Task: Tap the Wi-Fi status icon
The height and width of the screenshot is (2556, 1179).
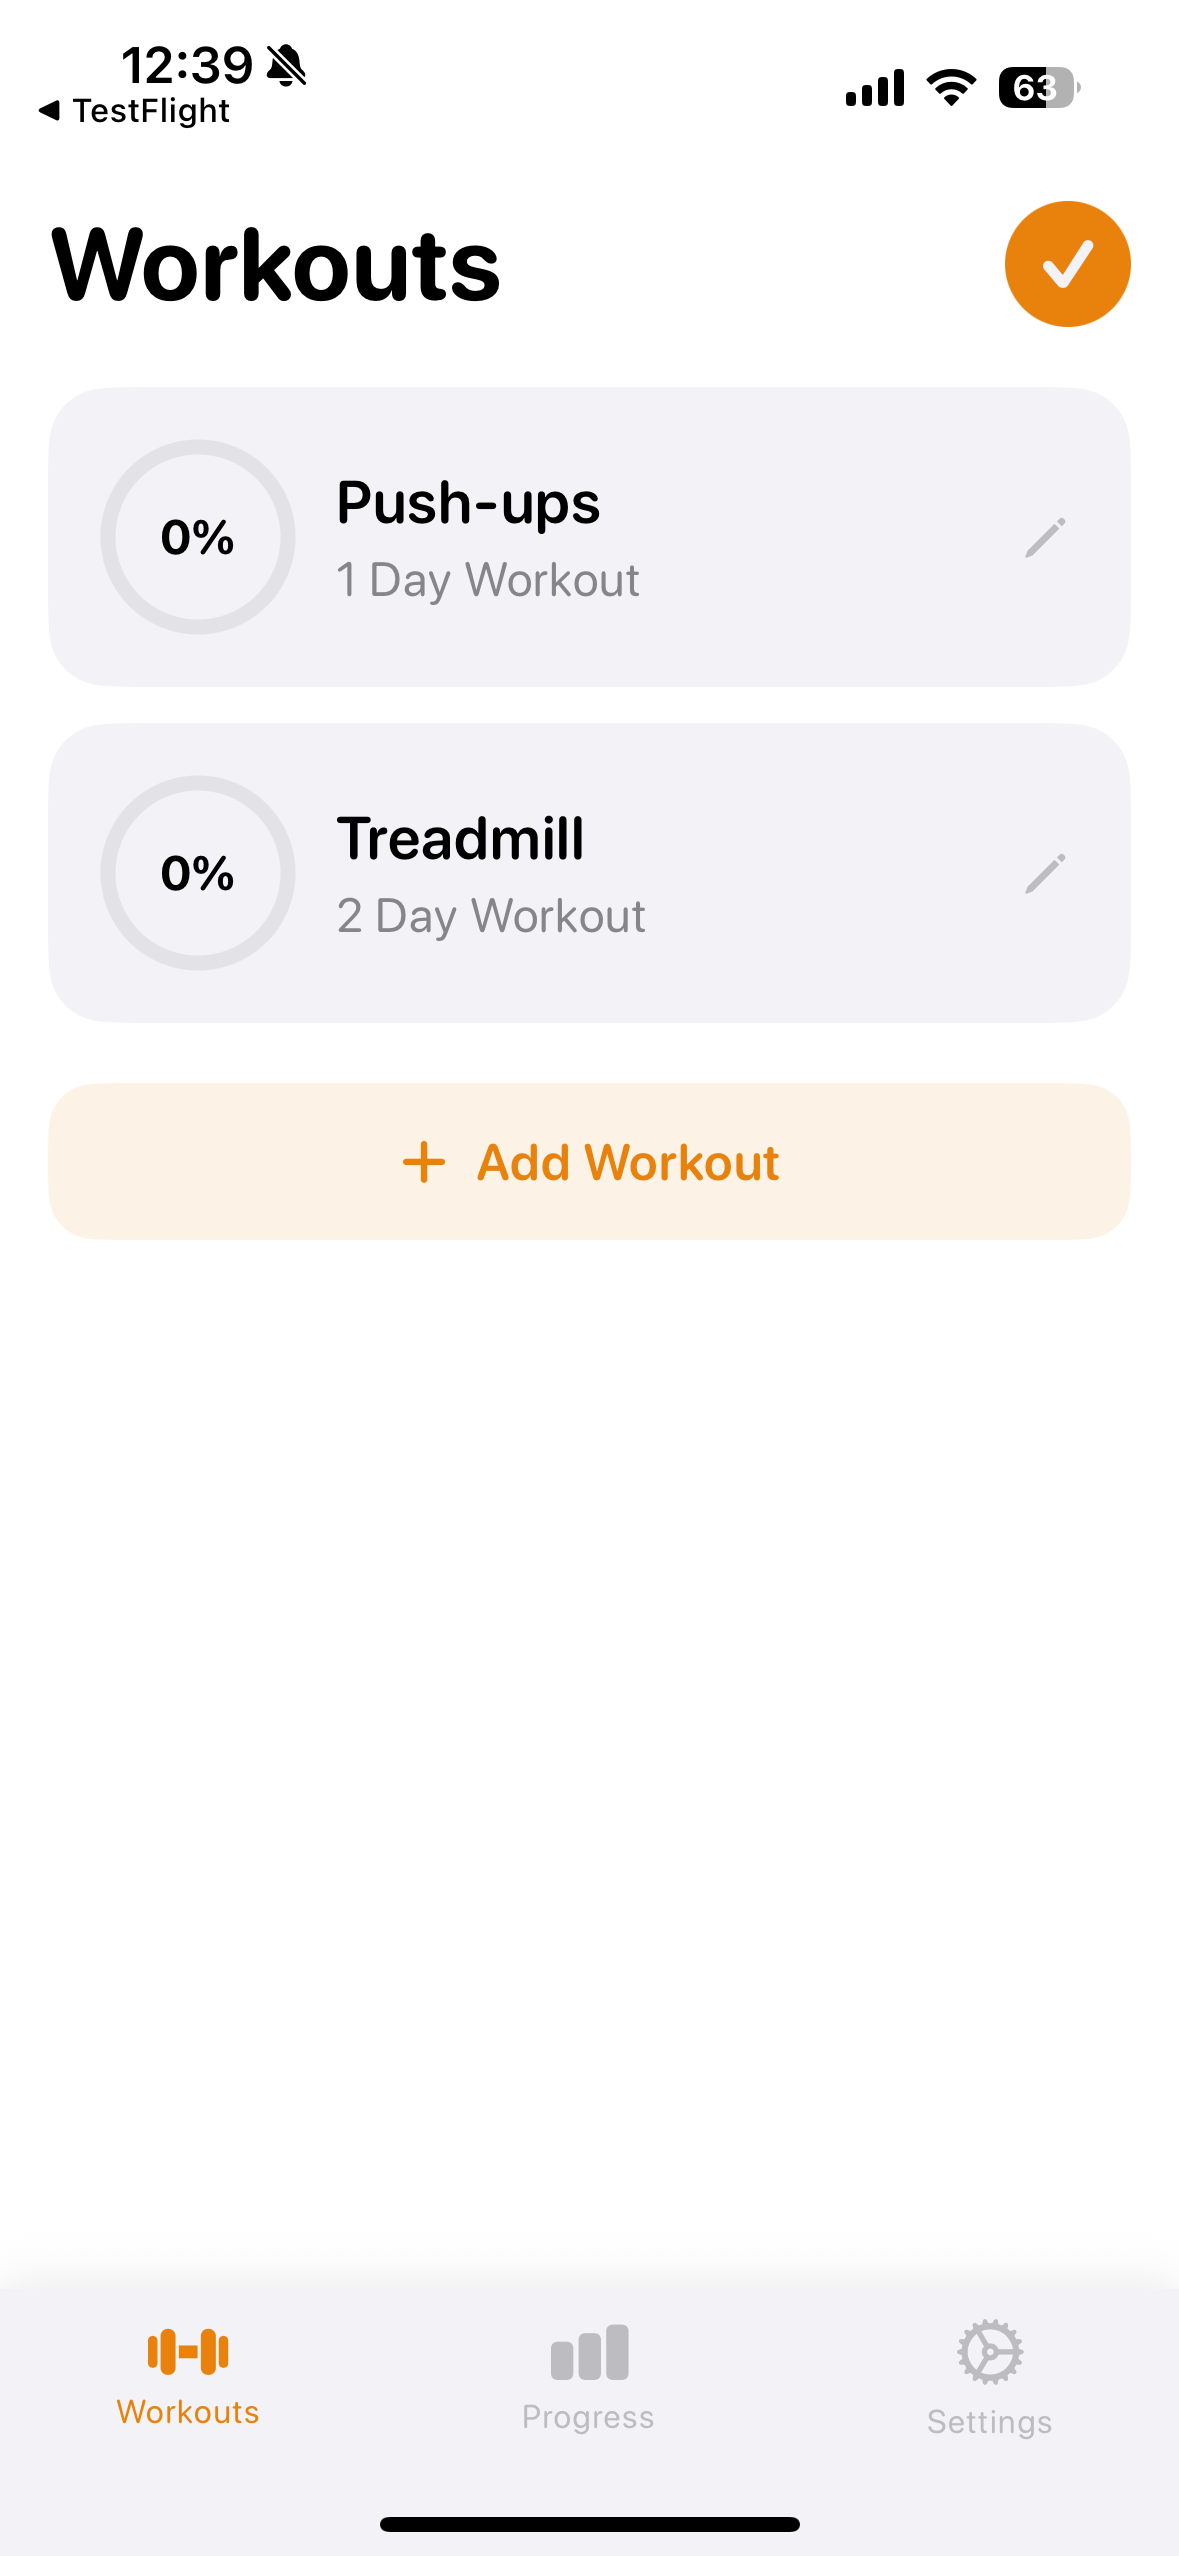Action: pos(951,88)
